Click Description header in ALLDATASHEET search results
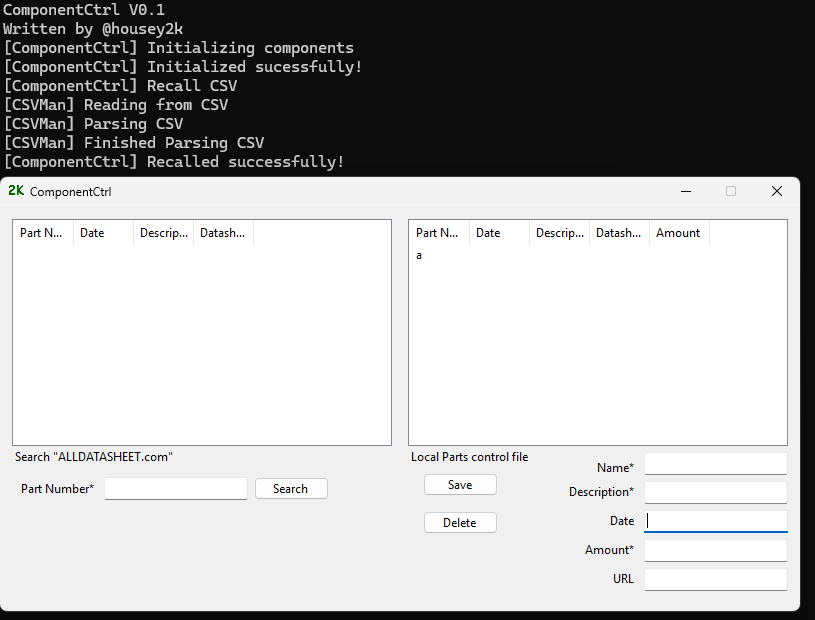Viewport: 815px width, 620px height. [x=163, y=233]
